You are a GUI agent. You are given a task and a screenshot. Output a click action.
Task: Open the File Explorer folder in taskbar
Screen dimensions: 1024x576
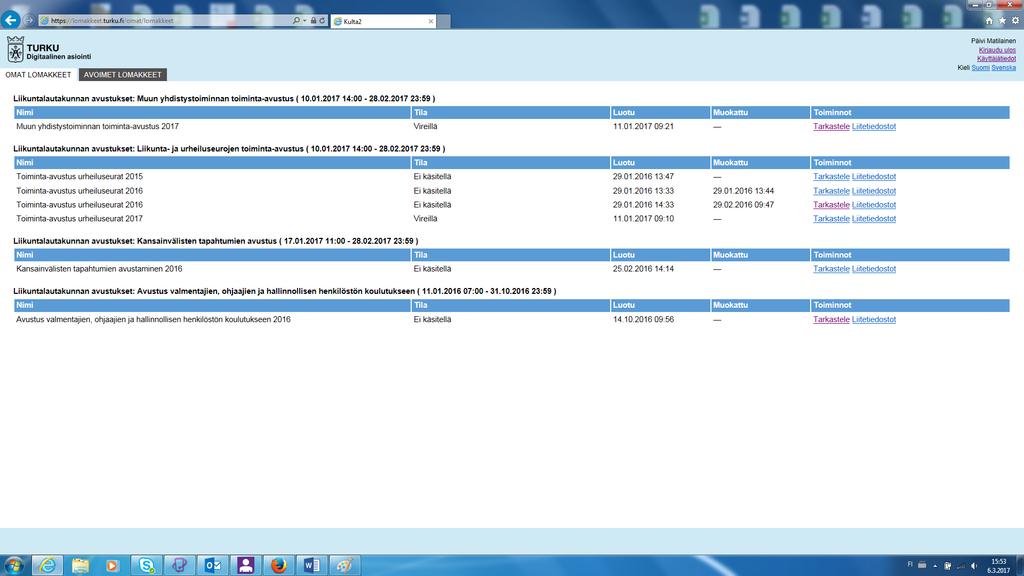pyautogui.click(x=80, y=566)
